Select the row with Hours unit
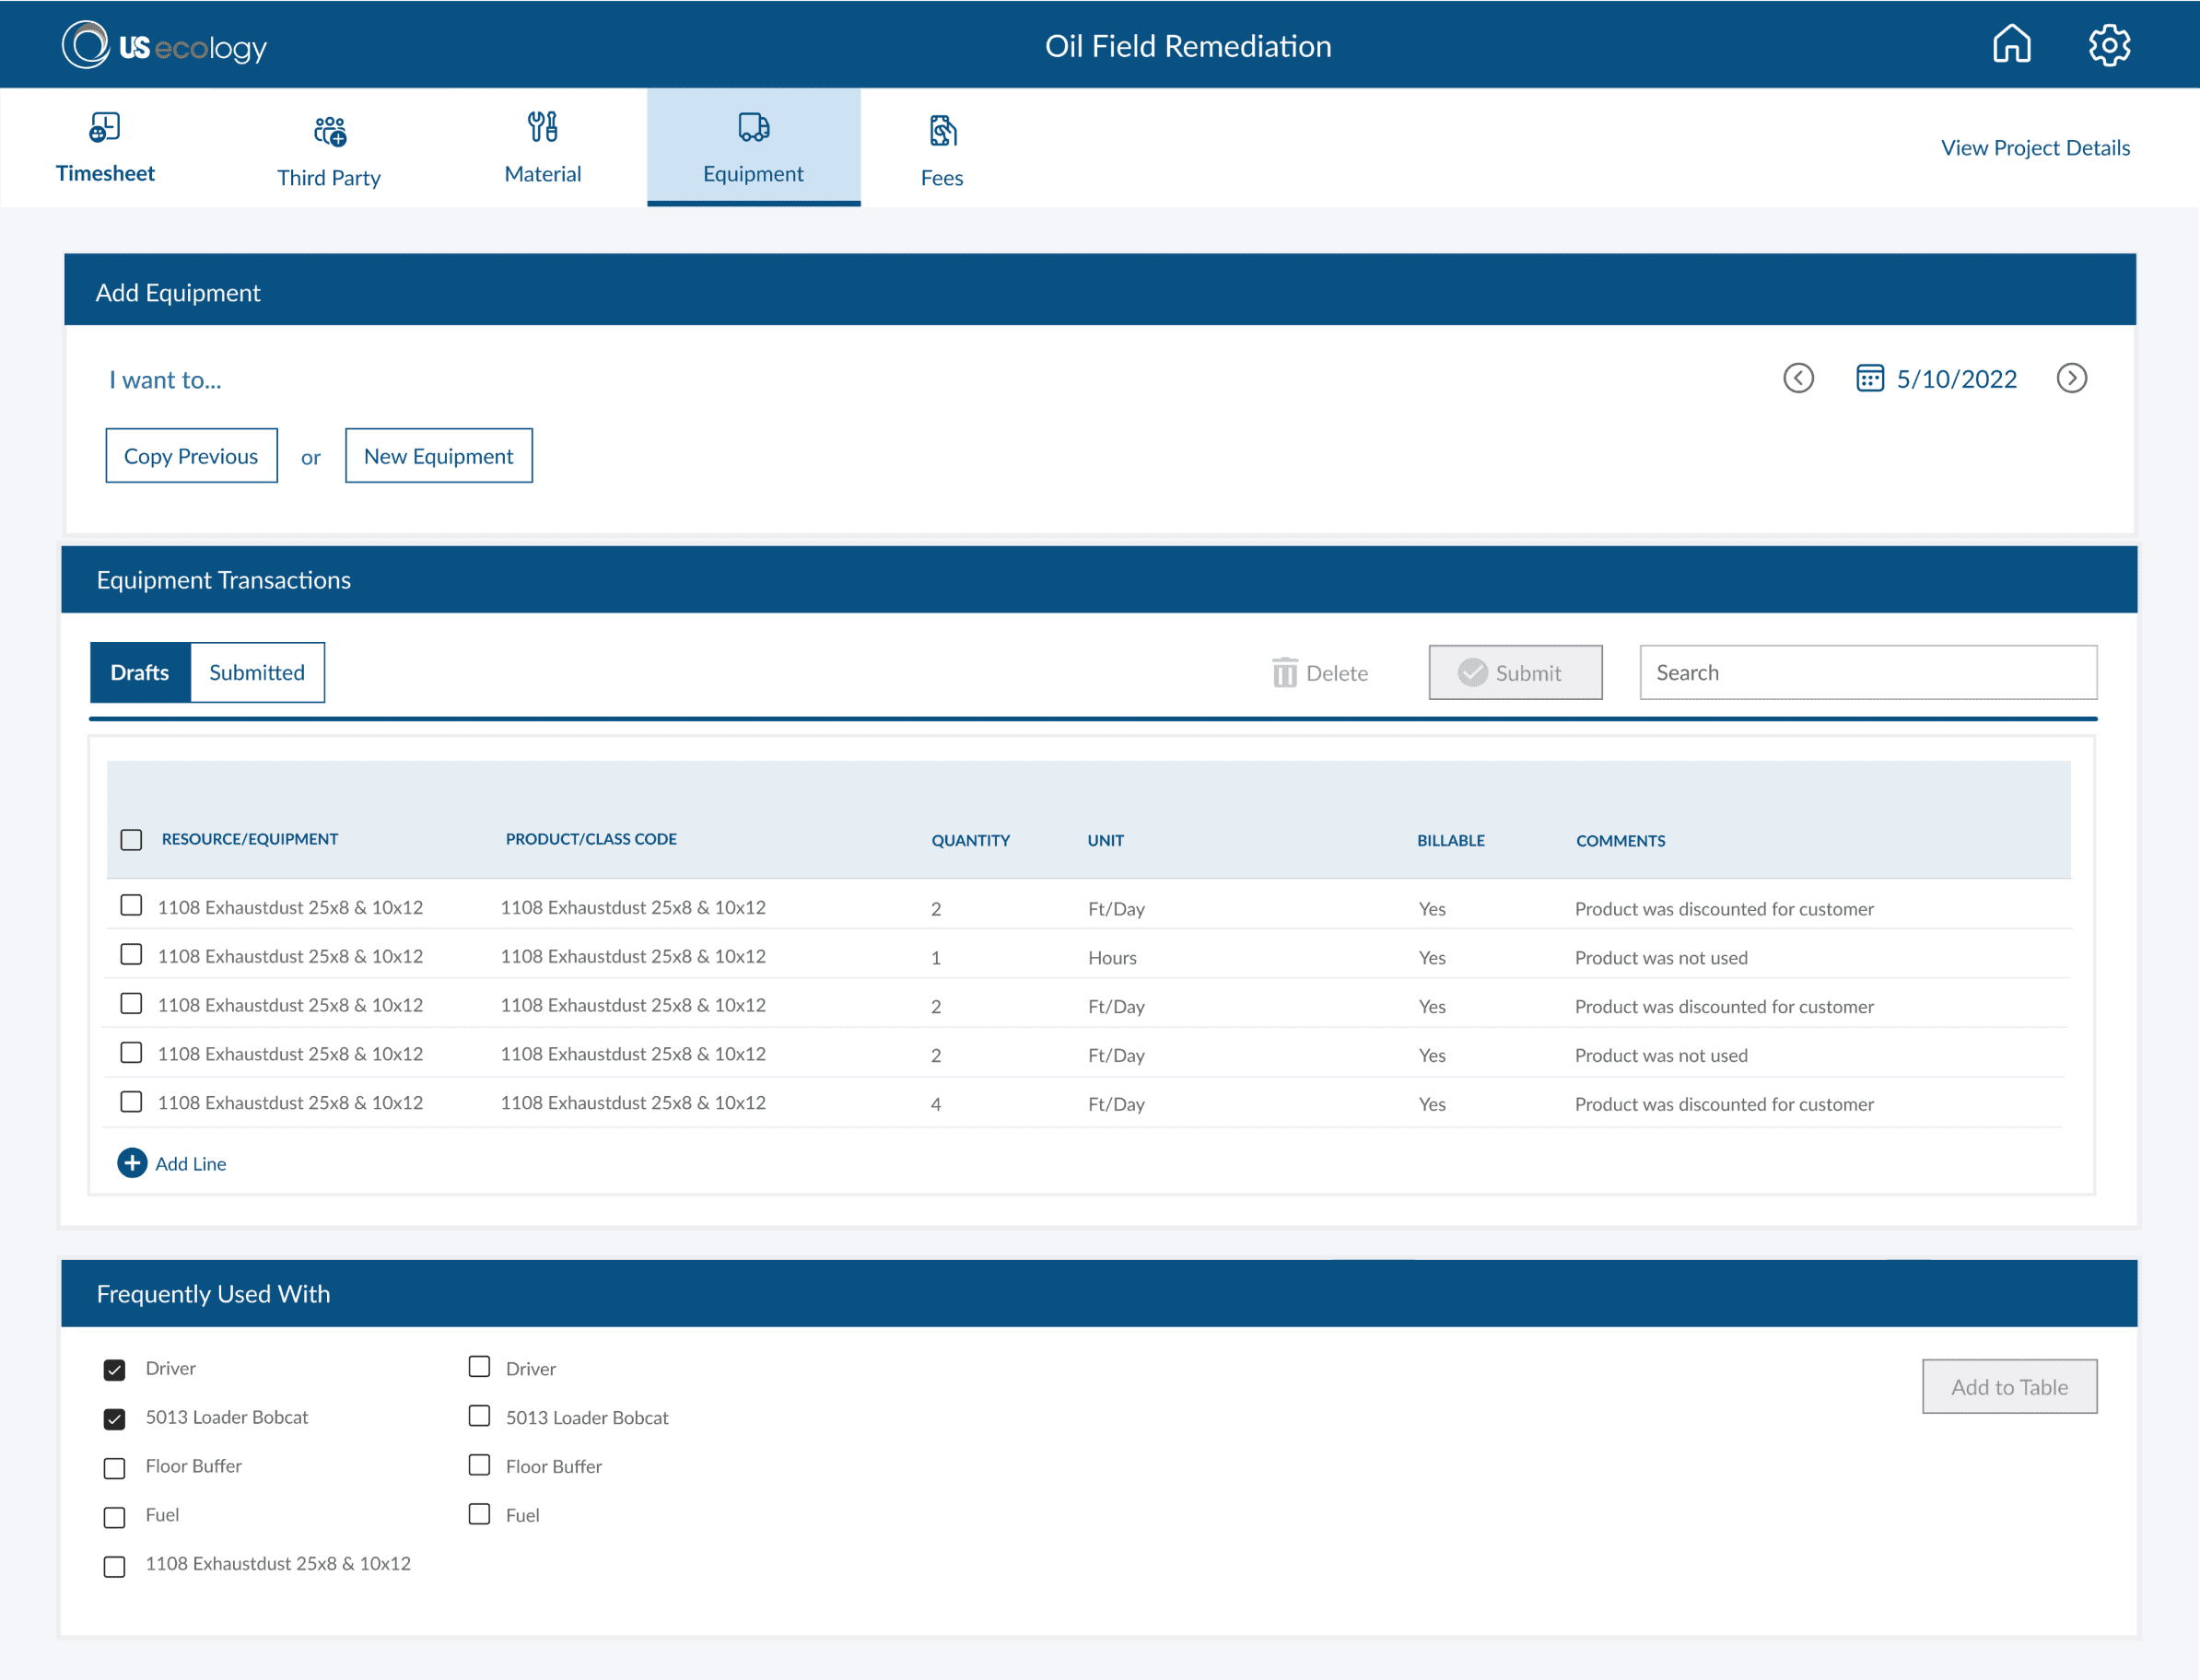Screen dimensions: 2200x1680 131,955
